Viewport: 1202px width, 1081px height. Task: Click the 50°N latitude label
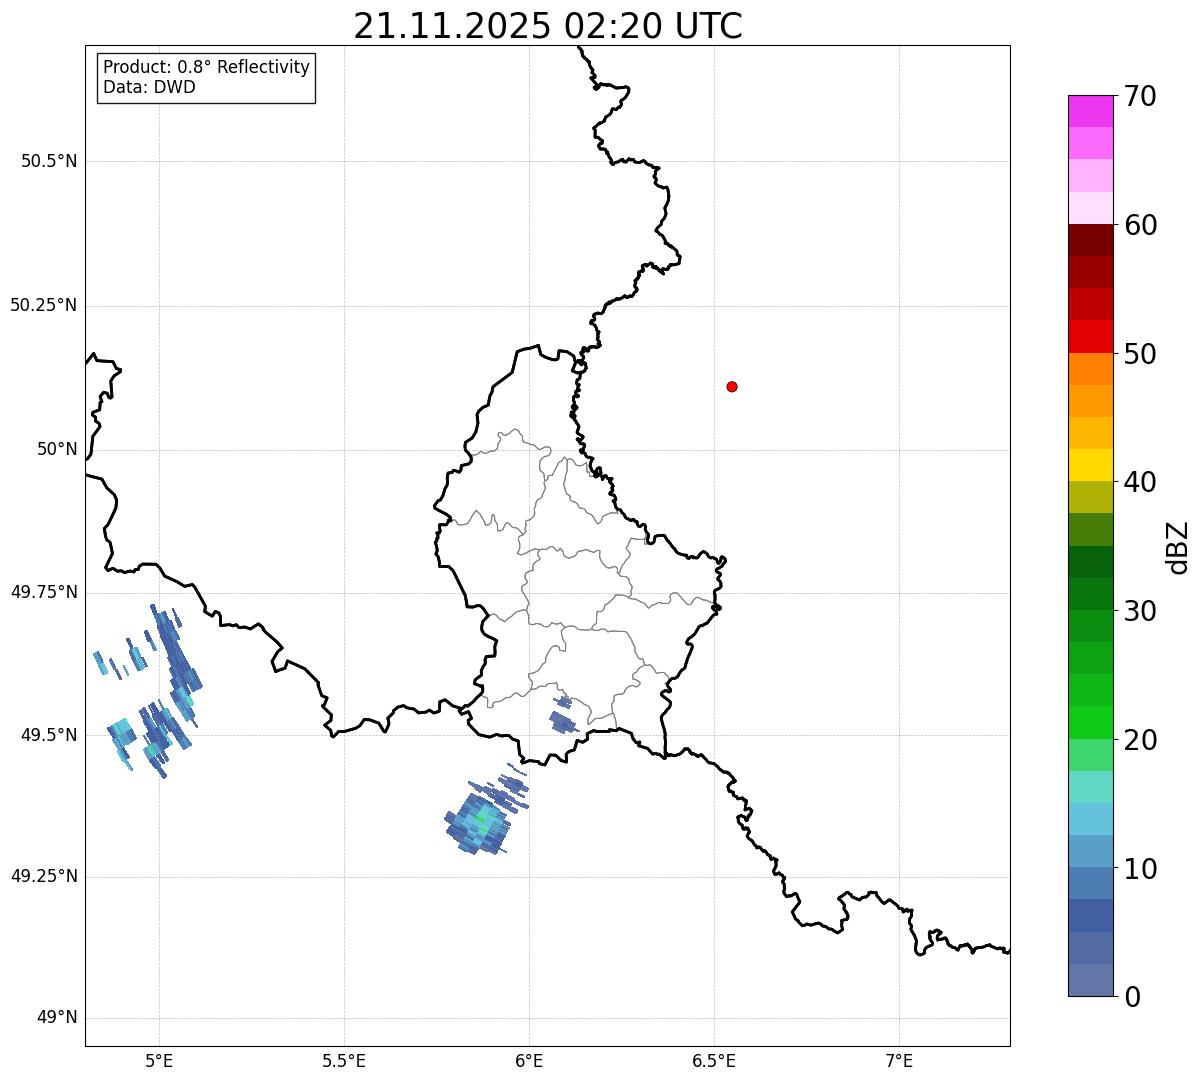pyautogui.click(x=57, y=449)
